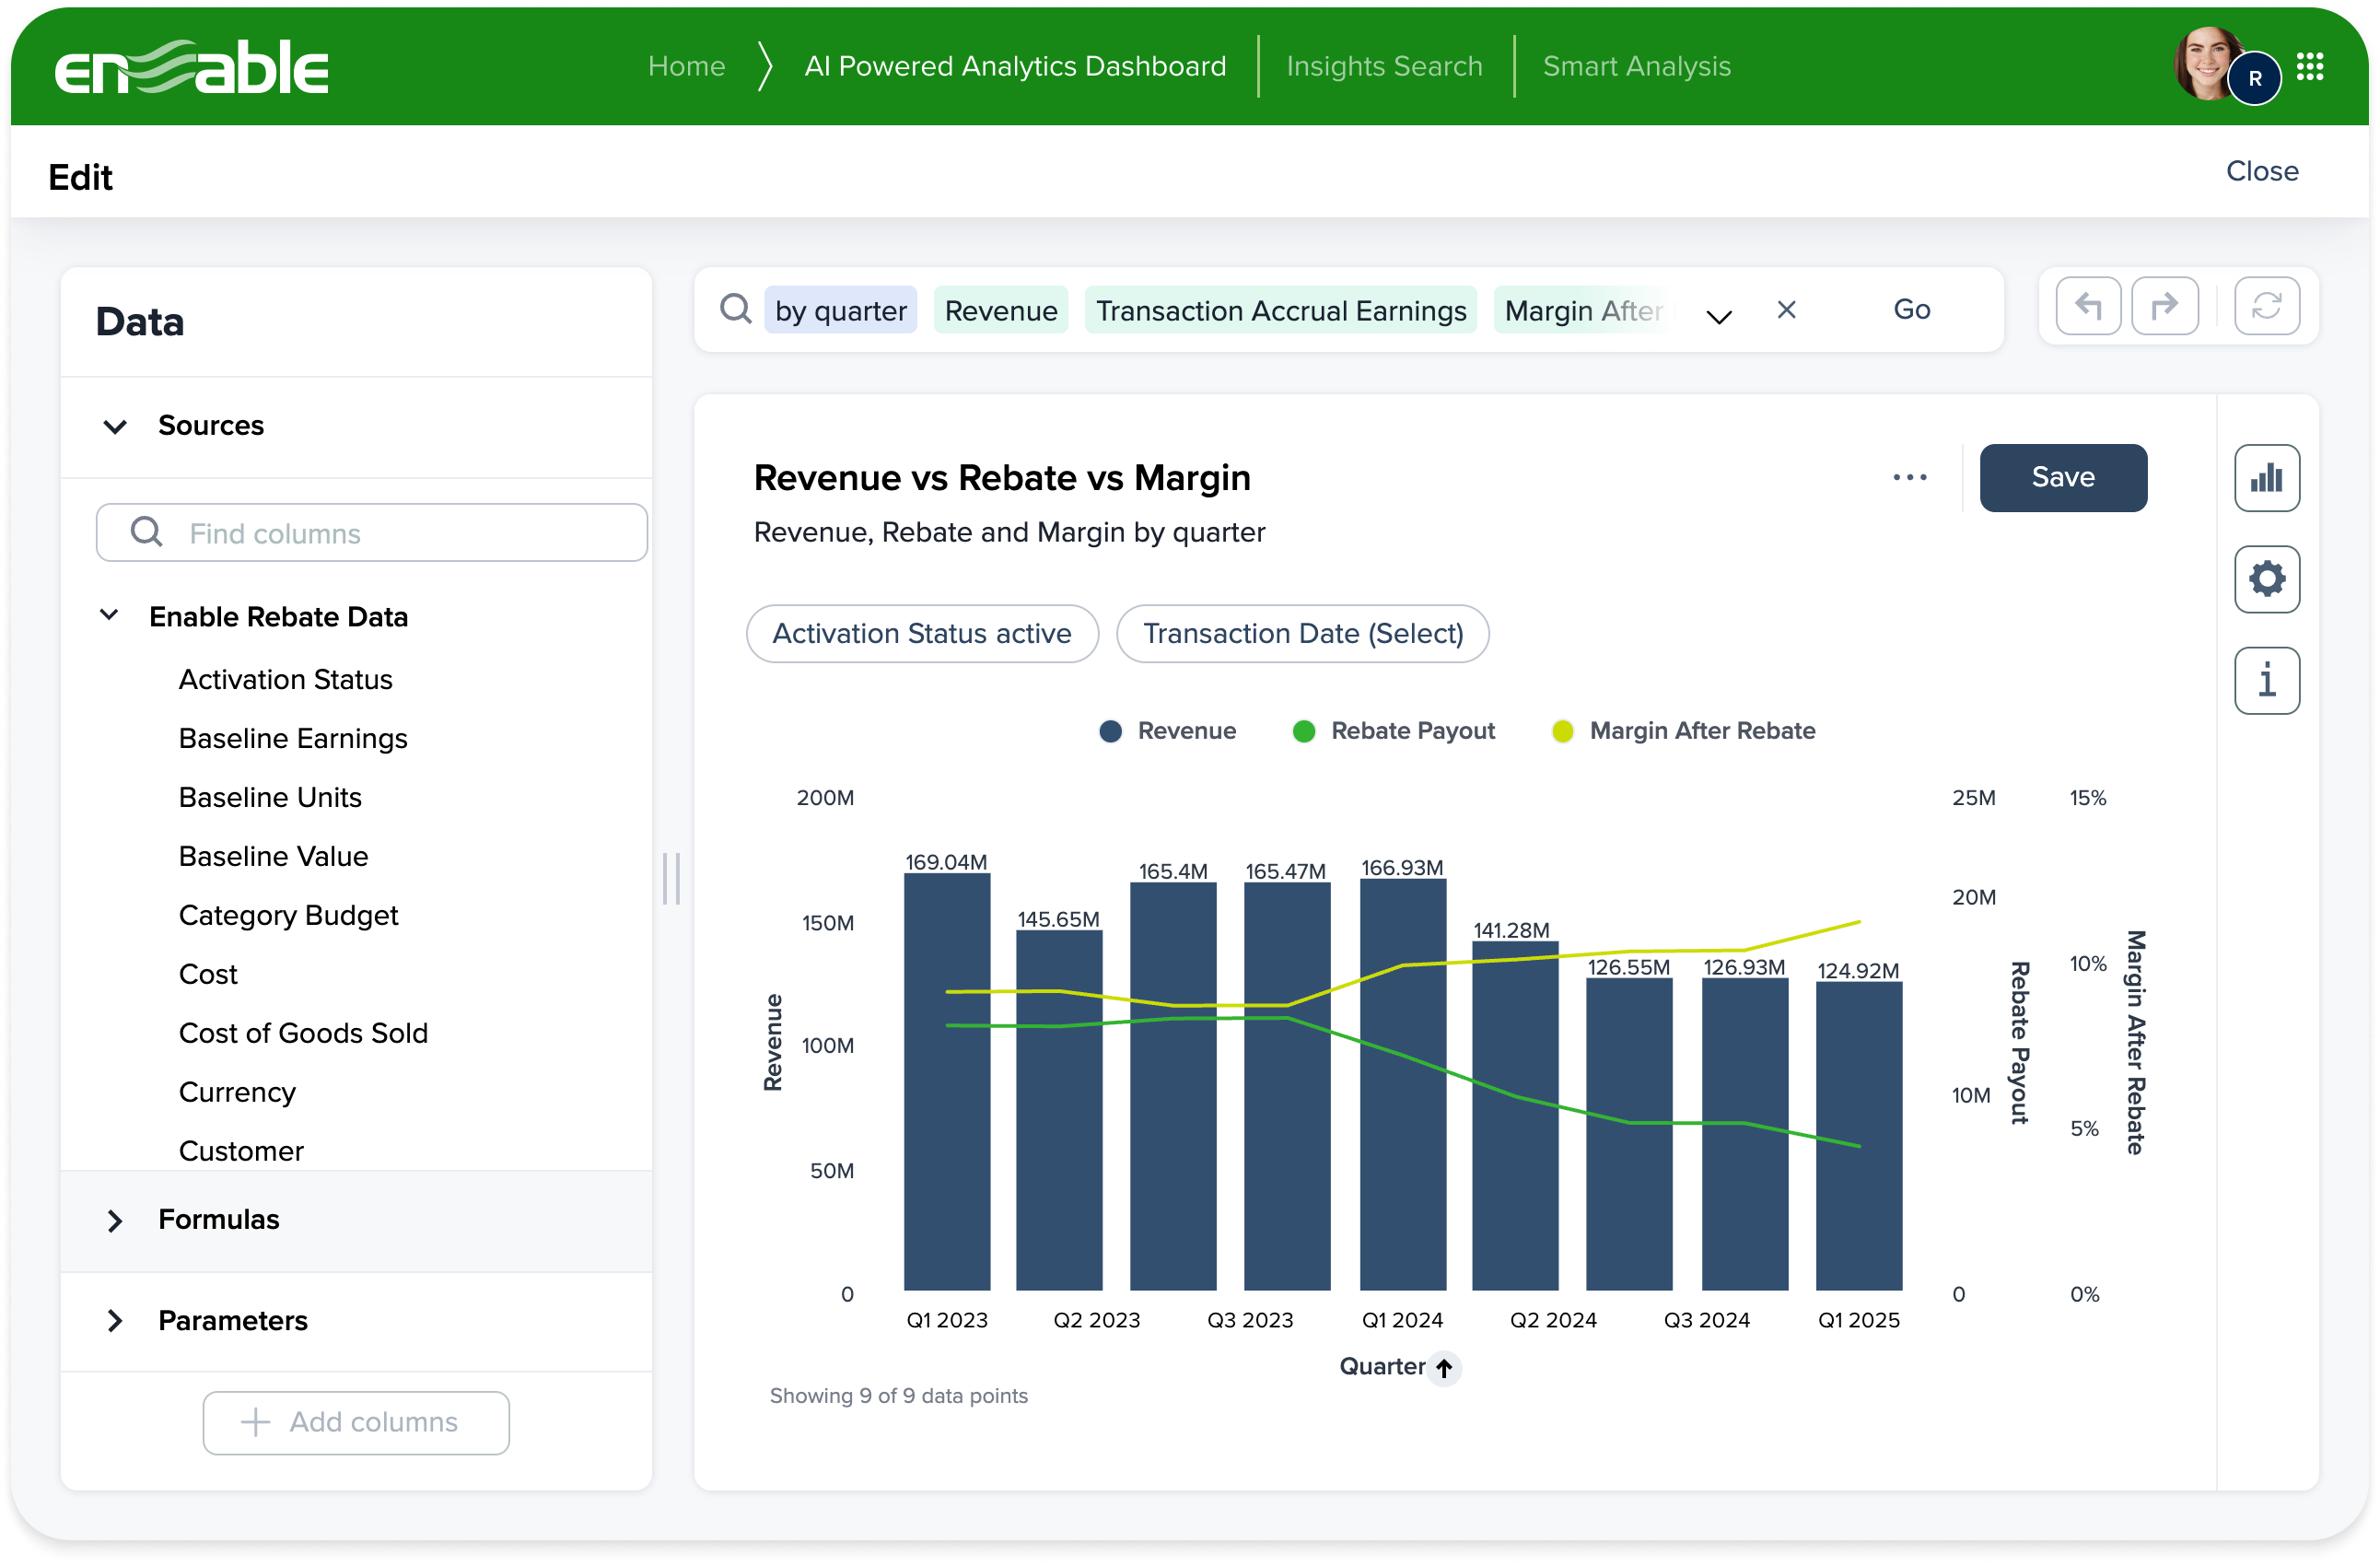Toggle Revenue series in legend
The image size is (2380, 1566).
click(x=1166, y=731)
